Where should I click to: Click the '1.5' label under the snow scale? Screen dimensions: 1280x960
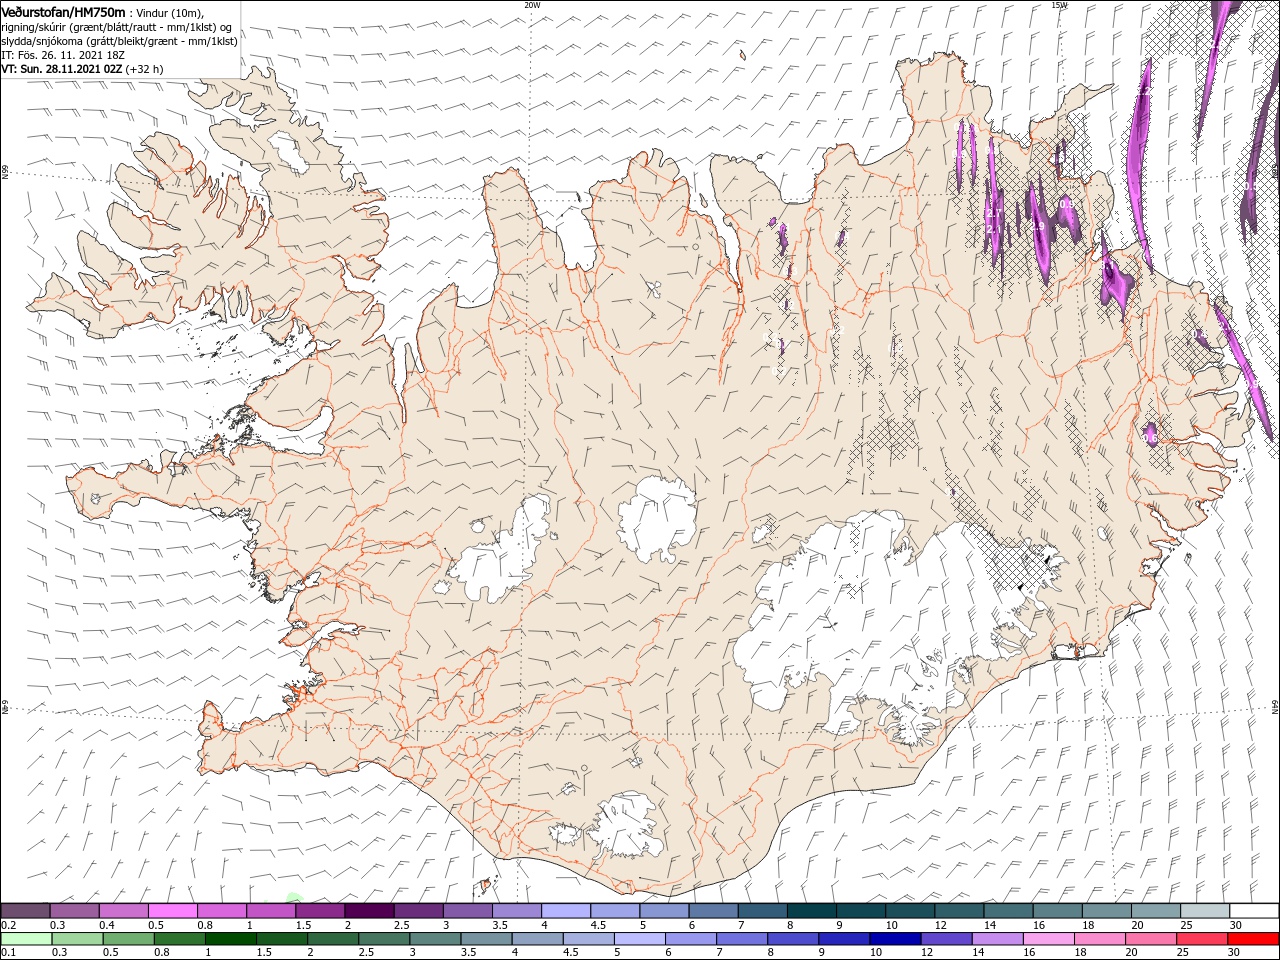pos(303,925)
